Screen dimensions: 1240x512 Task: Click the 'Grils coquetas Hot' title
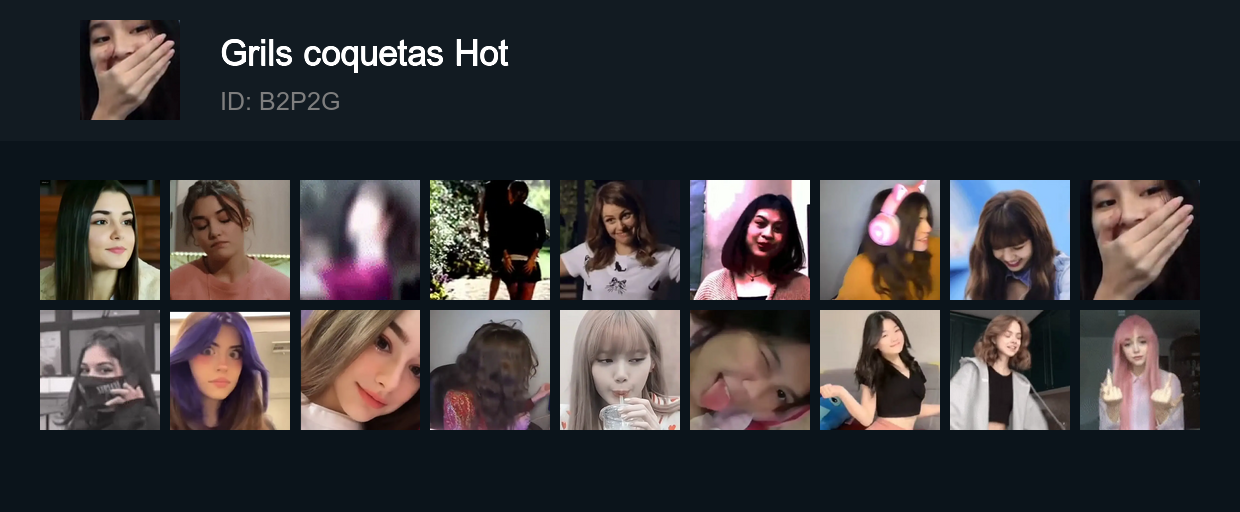[x=364, y=53]
